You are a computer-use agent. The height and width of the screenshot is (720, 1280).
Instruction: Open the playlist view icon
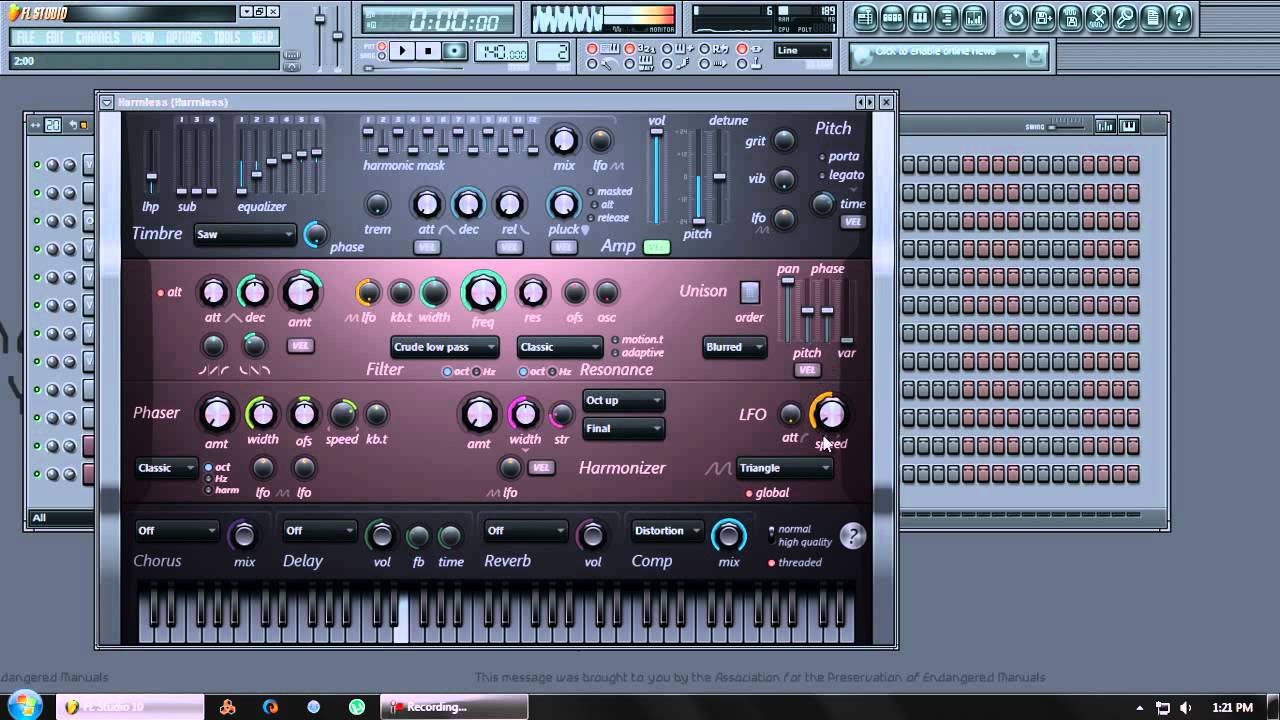click(x=865, y=17)
